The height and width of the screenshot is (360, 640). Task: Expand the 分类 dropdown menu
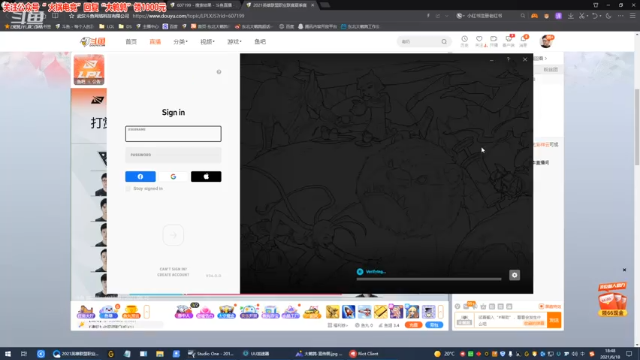[x=180, y=42]
